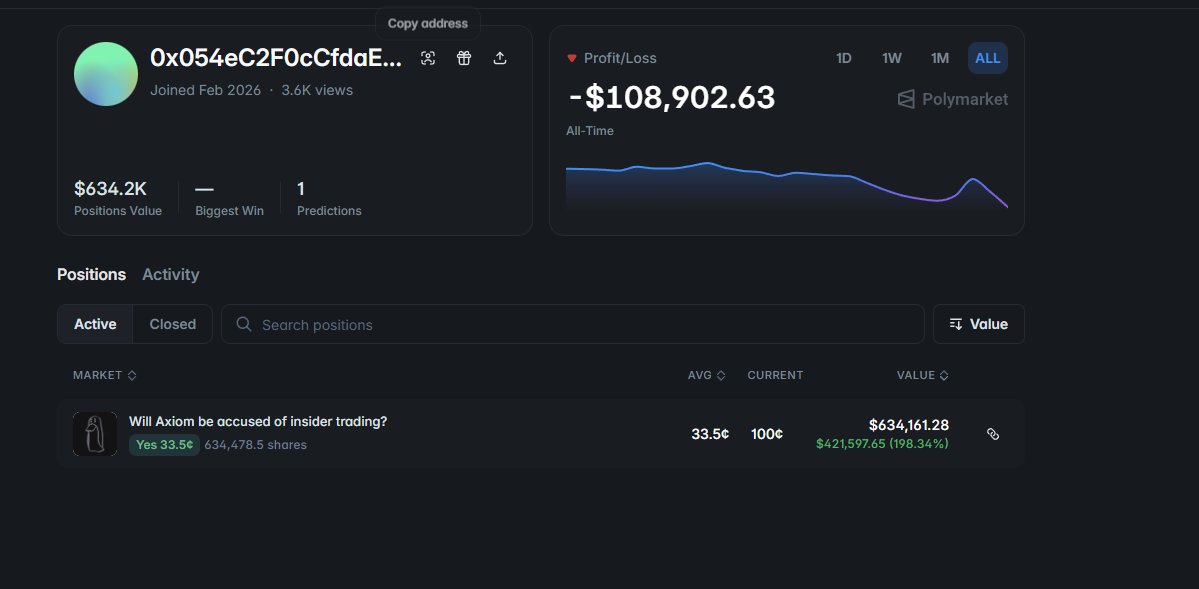This screenshot has width=1199, height=589.
Task: Show Closed positions
Action: (x=173, y=324)
